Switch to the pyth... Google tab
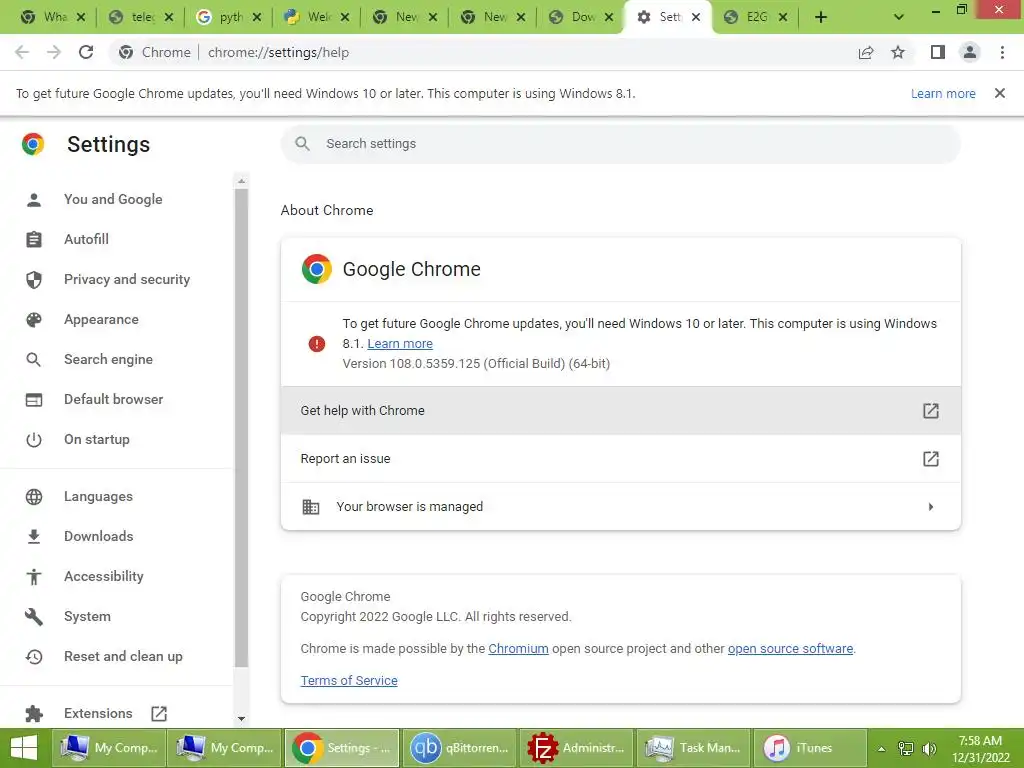The image size is (1024, 768). coord(230,17)
